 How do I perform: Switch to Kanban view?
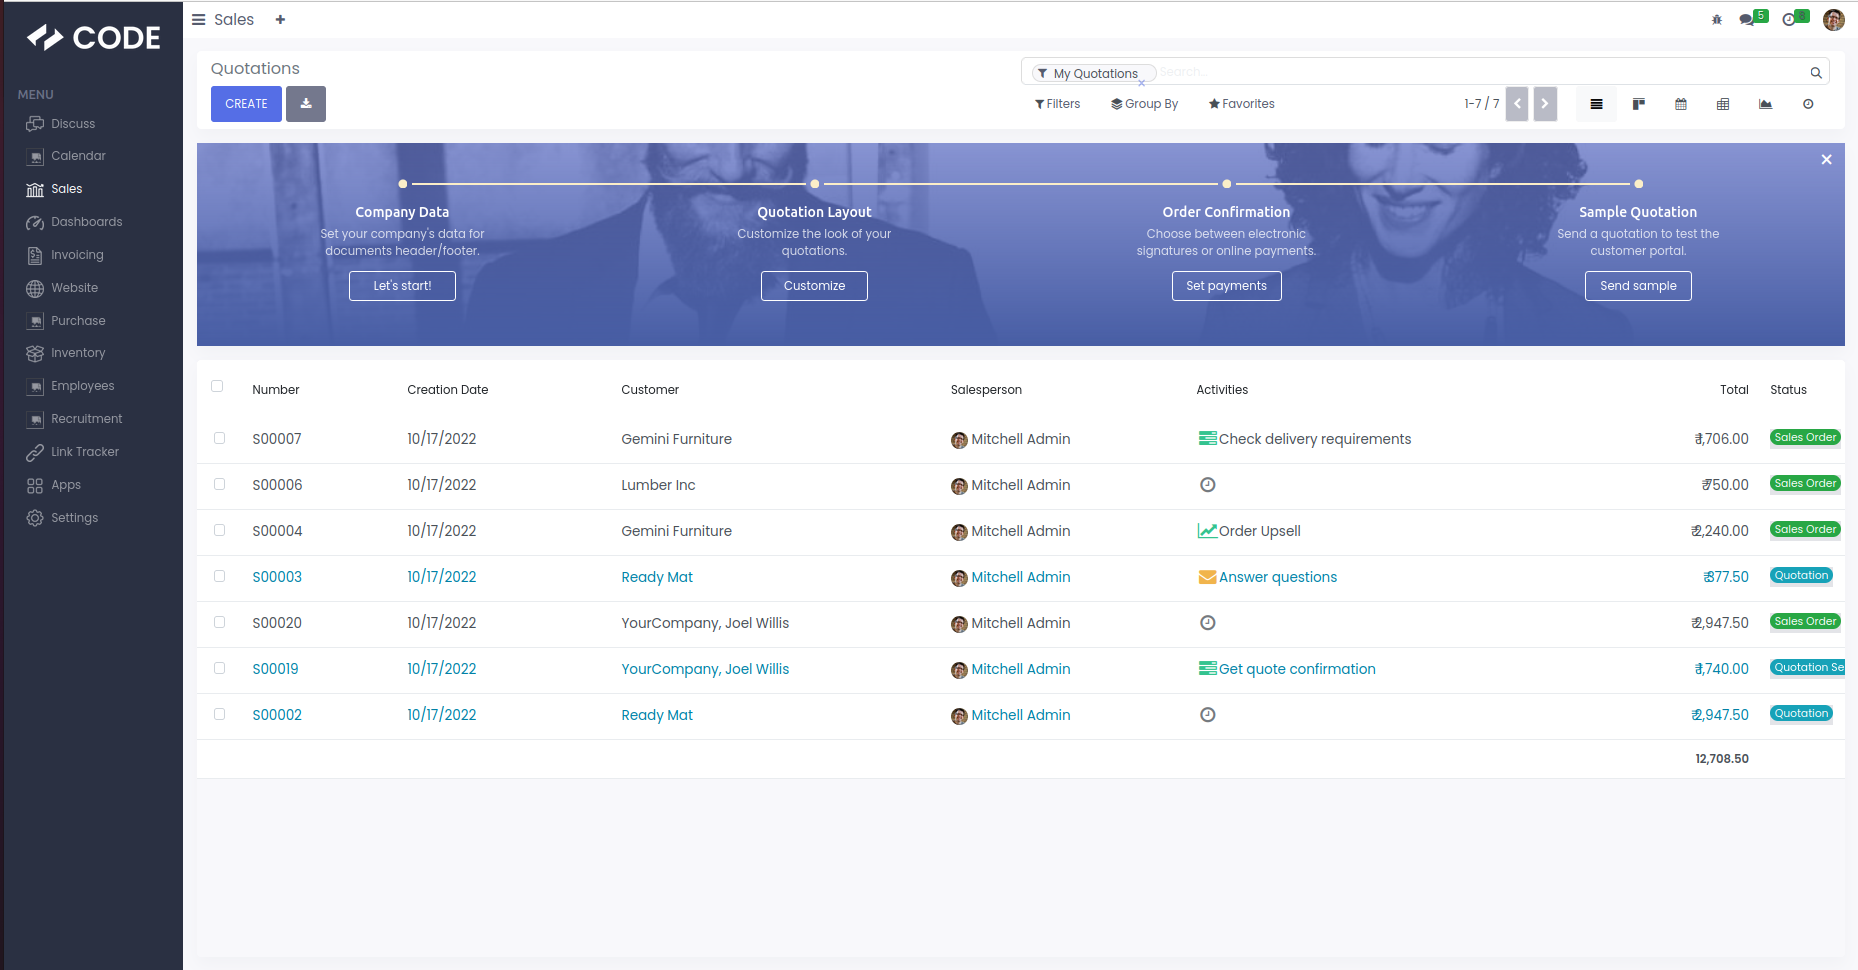pos(1638,104)
